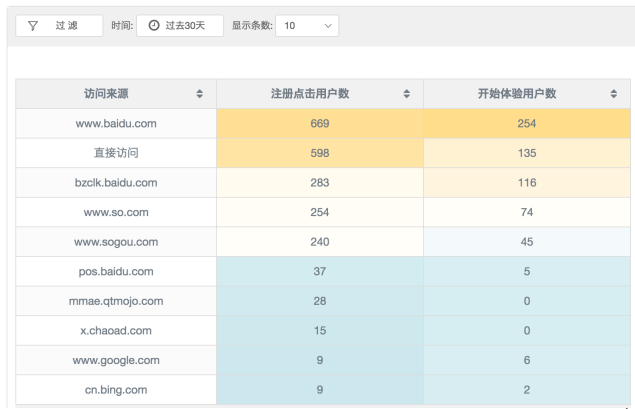Click the 9 registration value for cn.bing.com
The width and height of the screenshot is (635, 409).
click(x=320, y=390)
